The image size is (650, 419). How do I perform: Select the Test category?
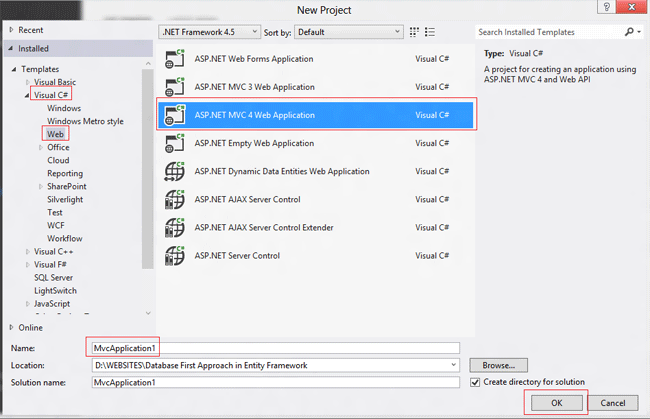(55, 213)
